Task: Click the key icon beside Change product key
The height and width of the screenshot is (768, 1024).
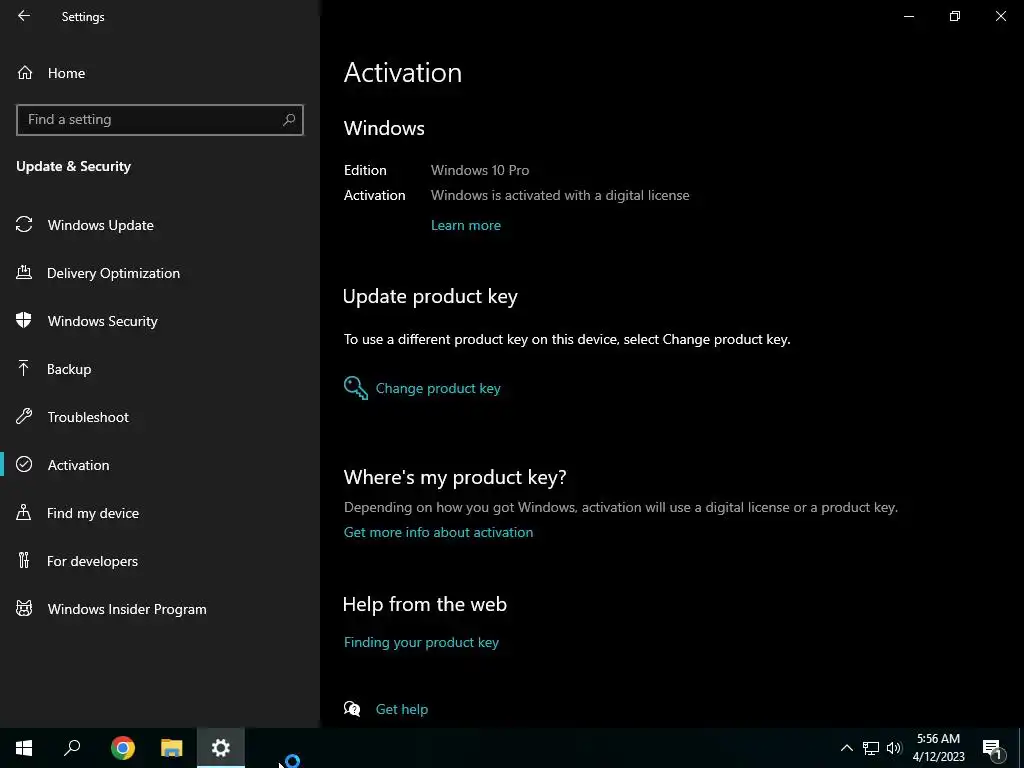Action: (355, 388)
